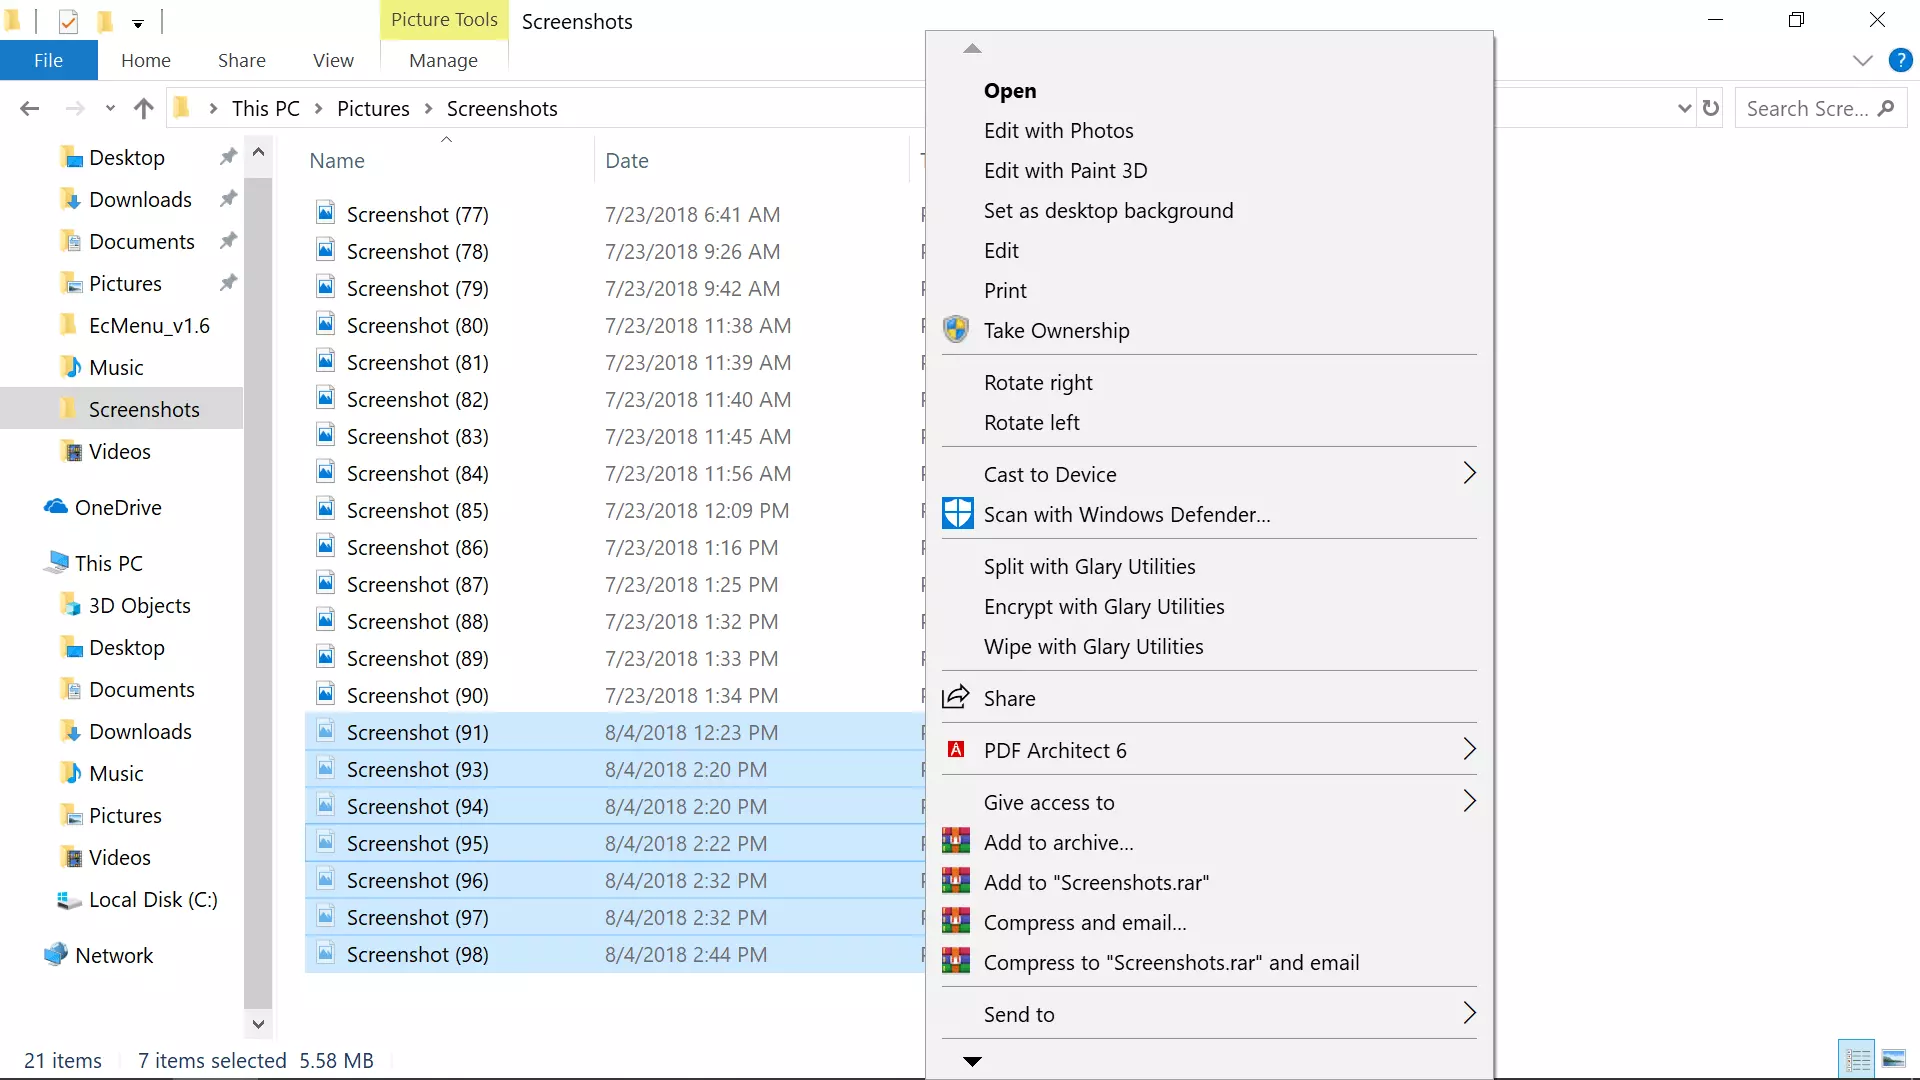Click Rotate right in context menu
The image size is (1920, 1080).
pyautogui.click(x=1038, y=381)
